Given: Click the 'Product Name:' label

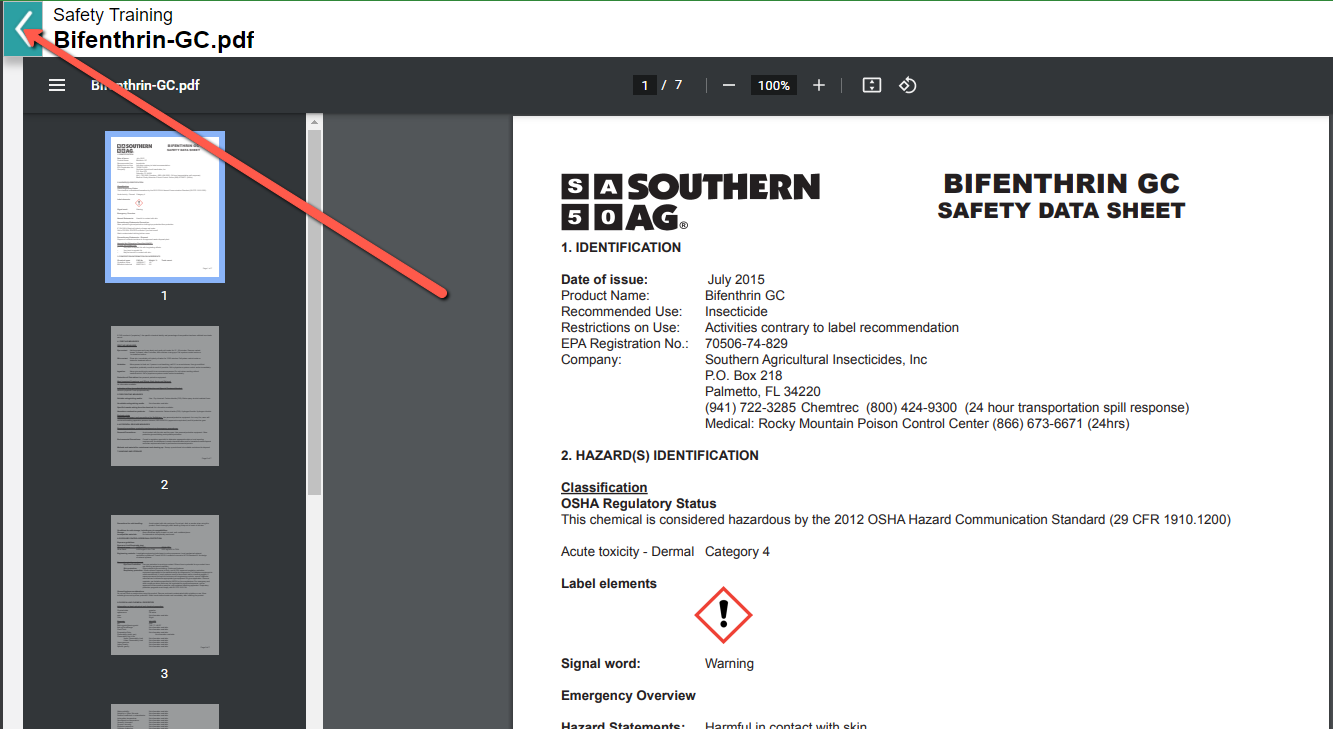Looking at the screenshot, I should (605, 295).
